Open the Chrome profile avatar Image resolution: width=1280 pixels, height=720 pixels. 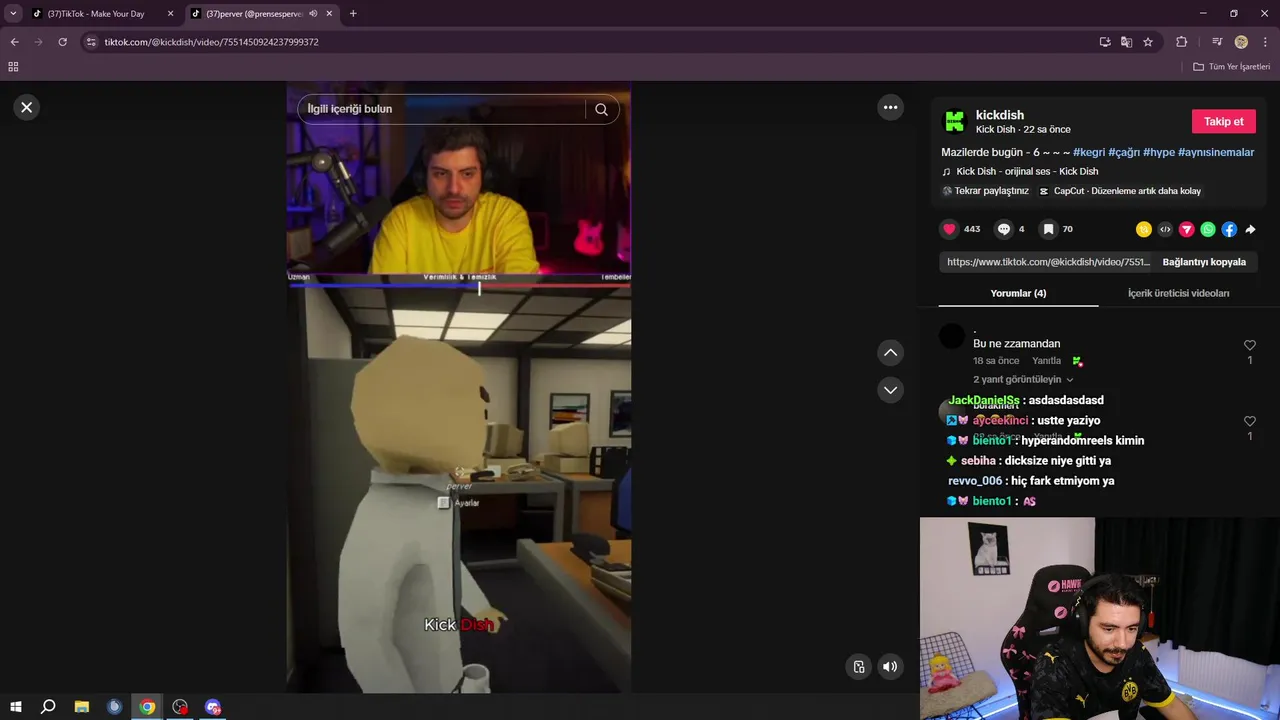tap(1241, 42)
